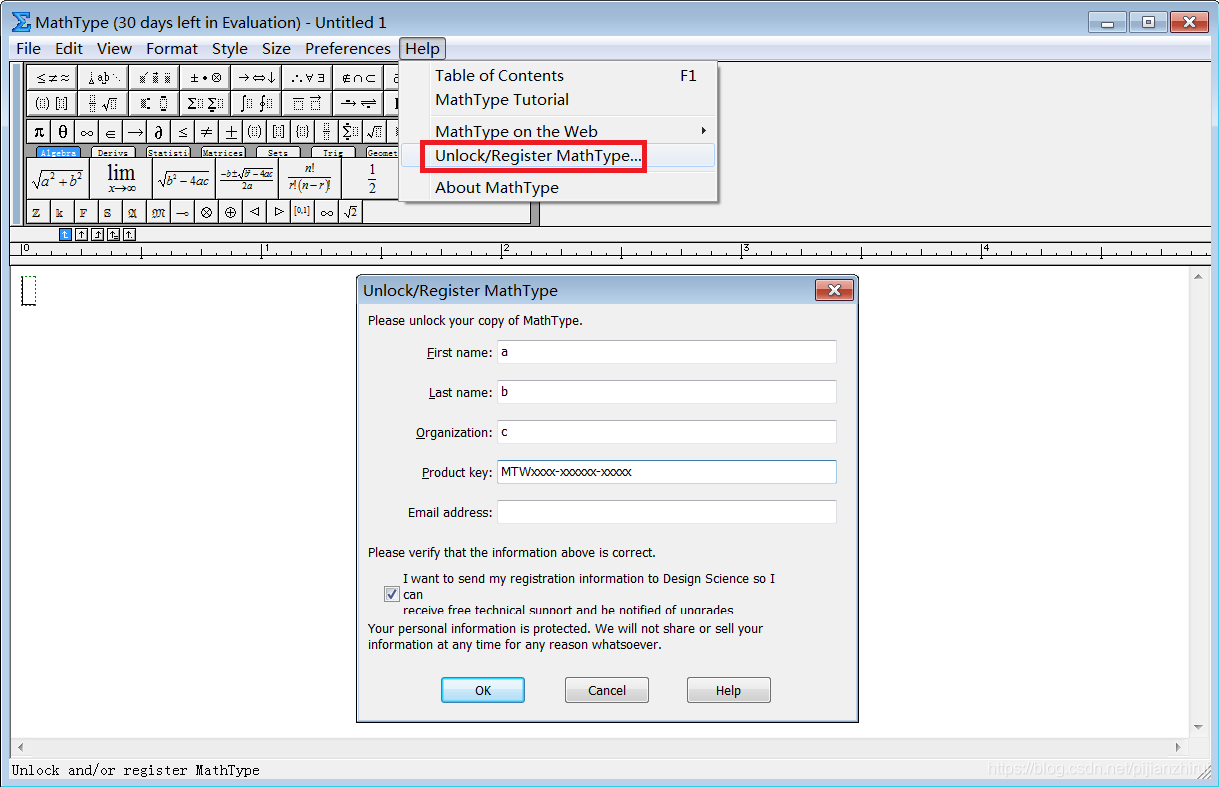The width and height of the screenshot is (1219, 787).
Task: Insert the plus-minus symbol ±
Action: click(230, 131)
